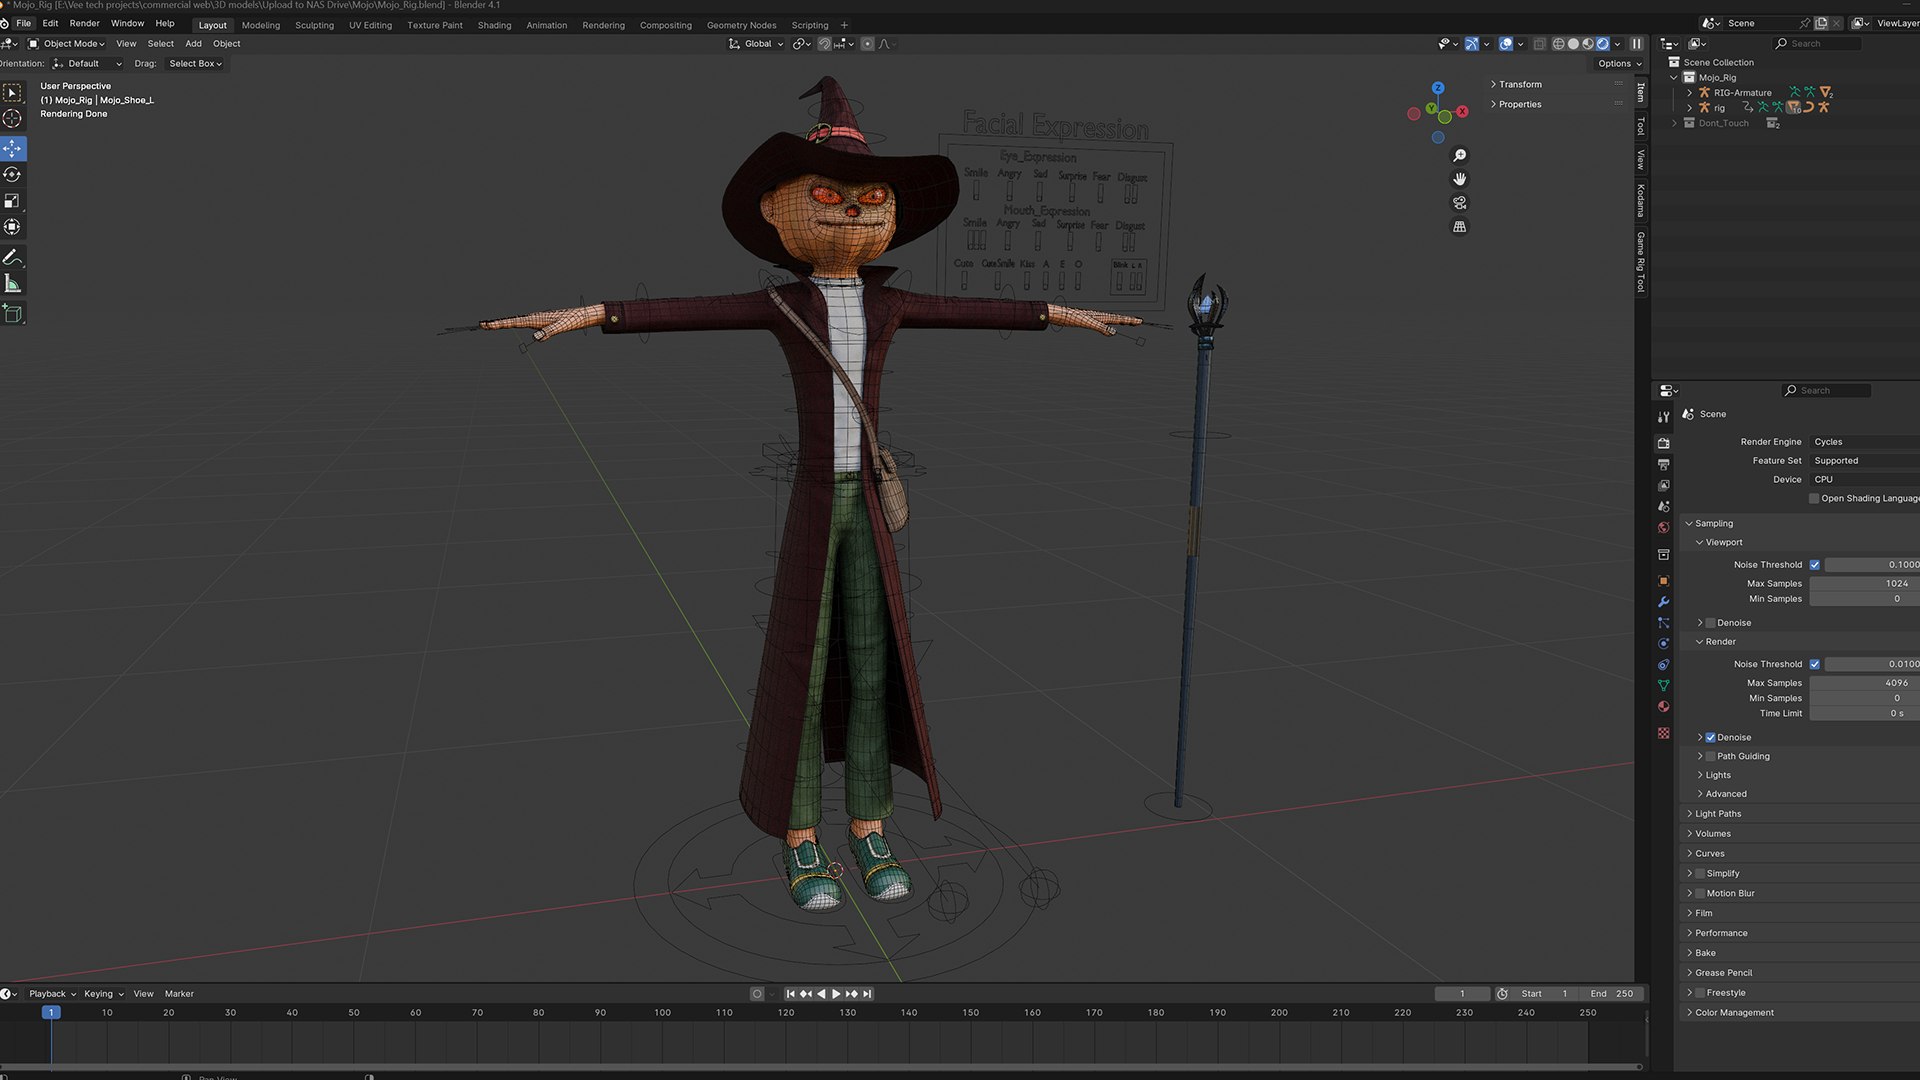The image size is (1920, 1080).
Task: Select the Measure tool
Action: (x=13, y=284)
